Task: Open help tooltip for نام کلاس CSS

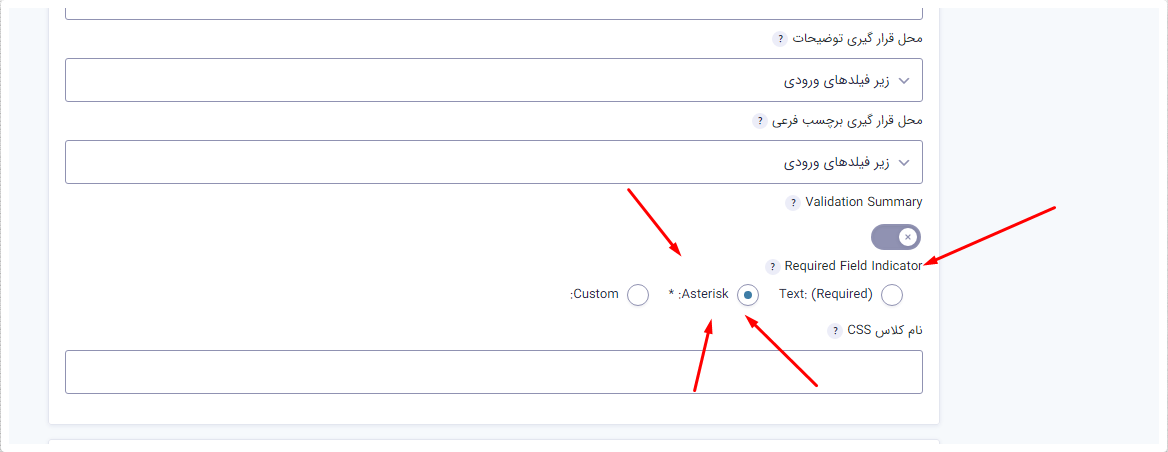Action: [834, 331]
